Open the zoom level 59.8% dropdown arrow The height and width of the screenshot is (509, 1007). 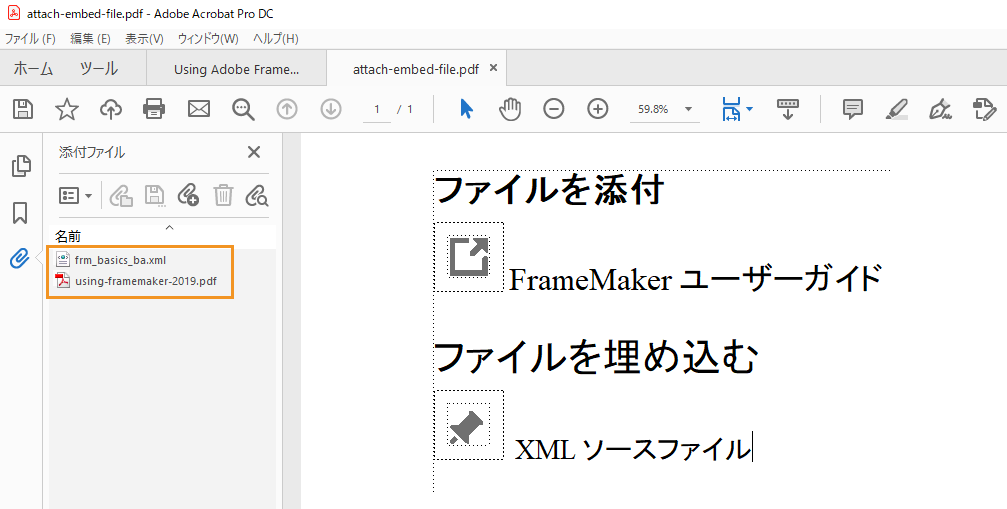coord(688,109)
